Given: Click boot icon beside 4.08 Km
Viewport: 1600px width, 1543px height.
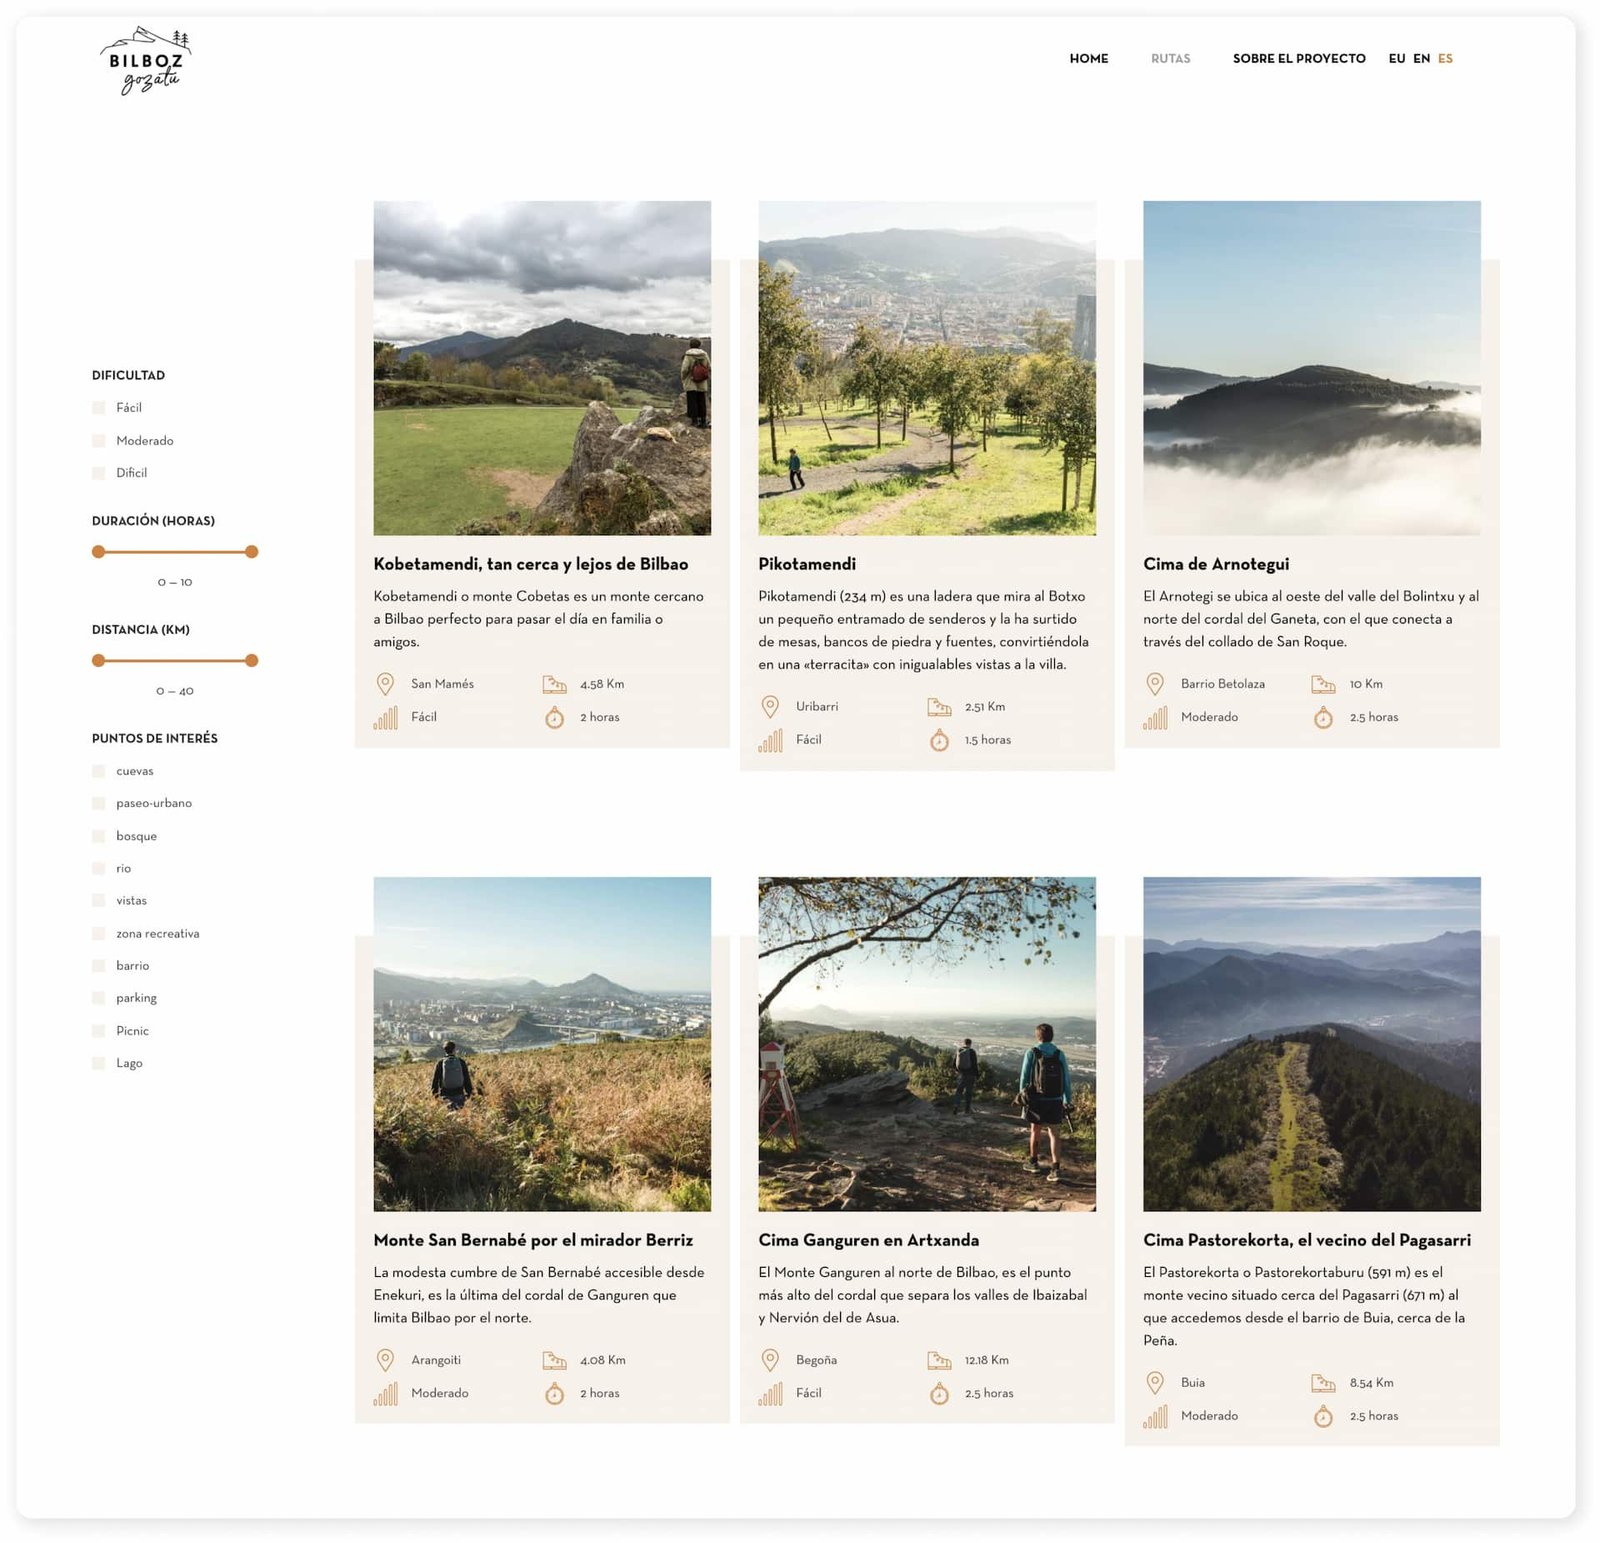Looking at the screenshot, I should pyautogui.click(x=554, y=1360).
